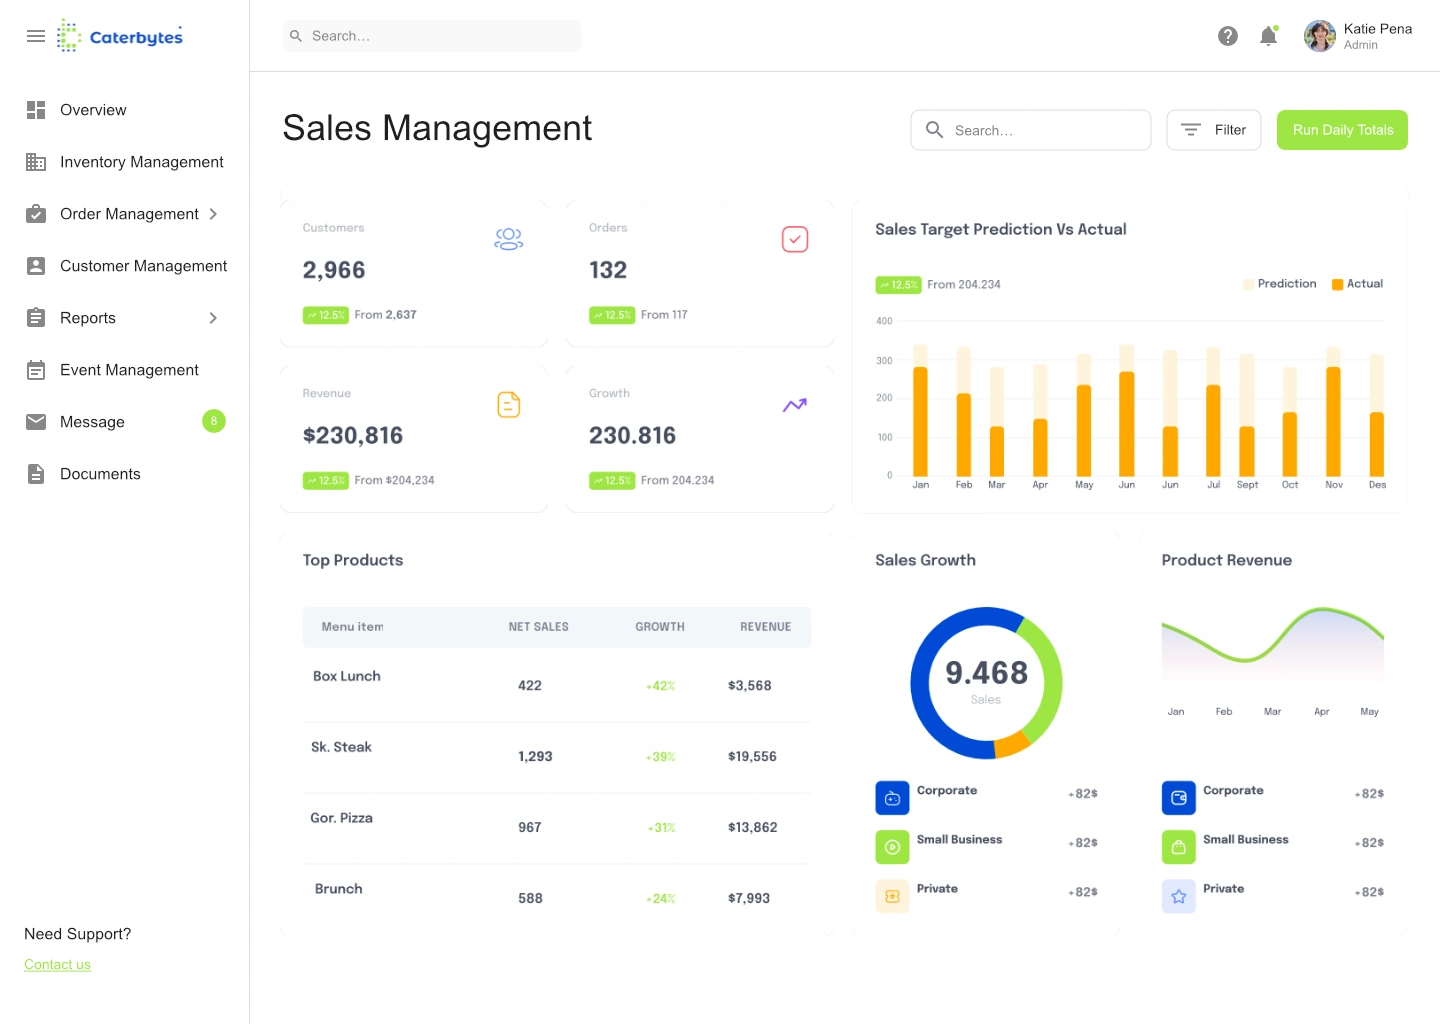The width and height of the screenshot is (1440, 1024).
Task: Toggle the Prediction legend in the chart
Action: pyautogui.click(x=1279, y=283)
